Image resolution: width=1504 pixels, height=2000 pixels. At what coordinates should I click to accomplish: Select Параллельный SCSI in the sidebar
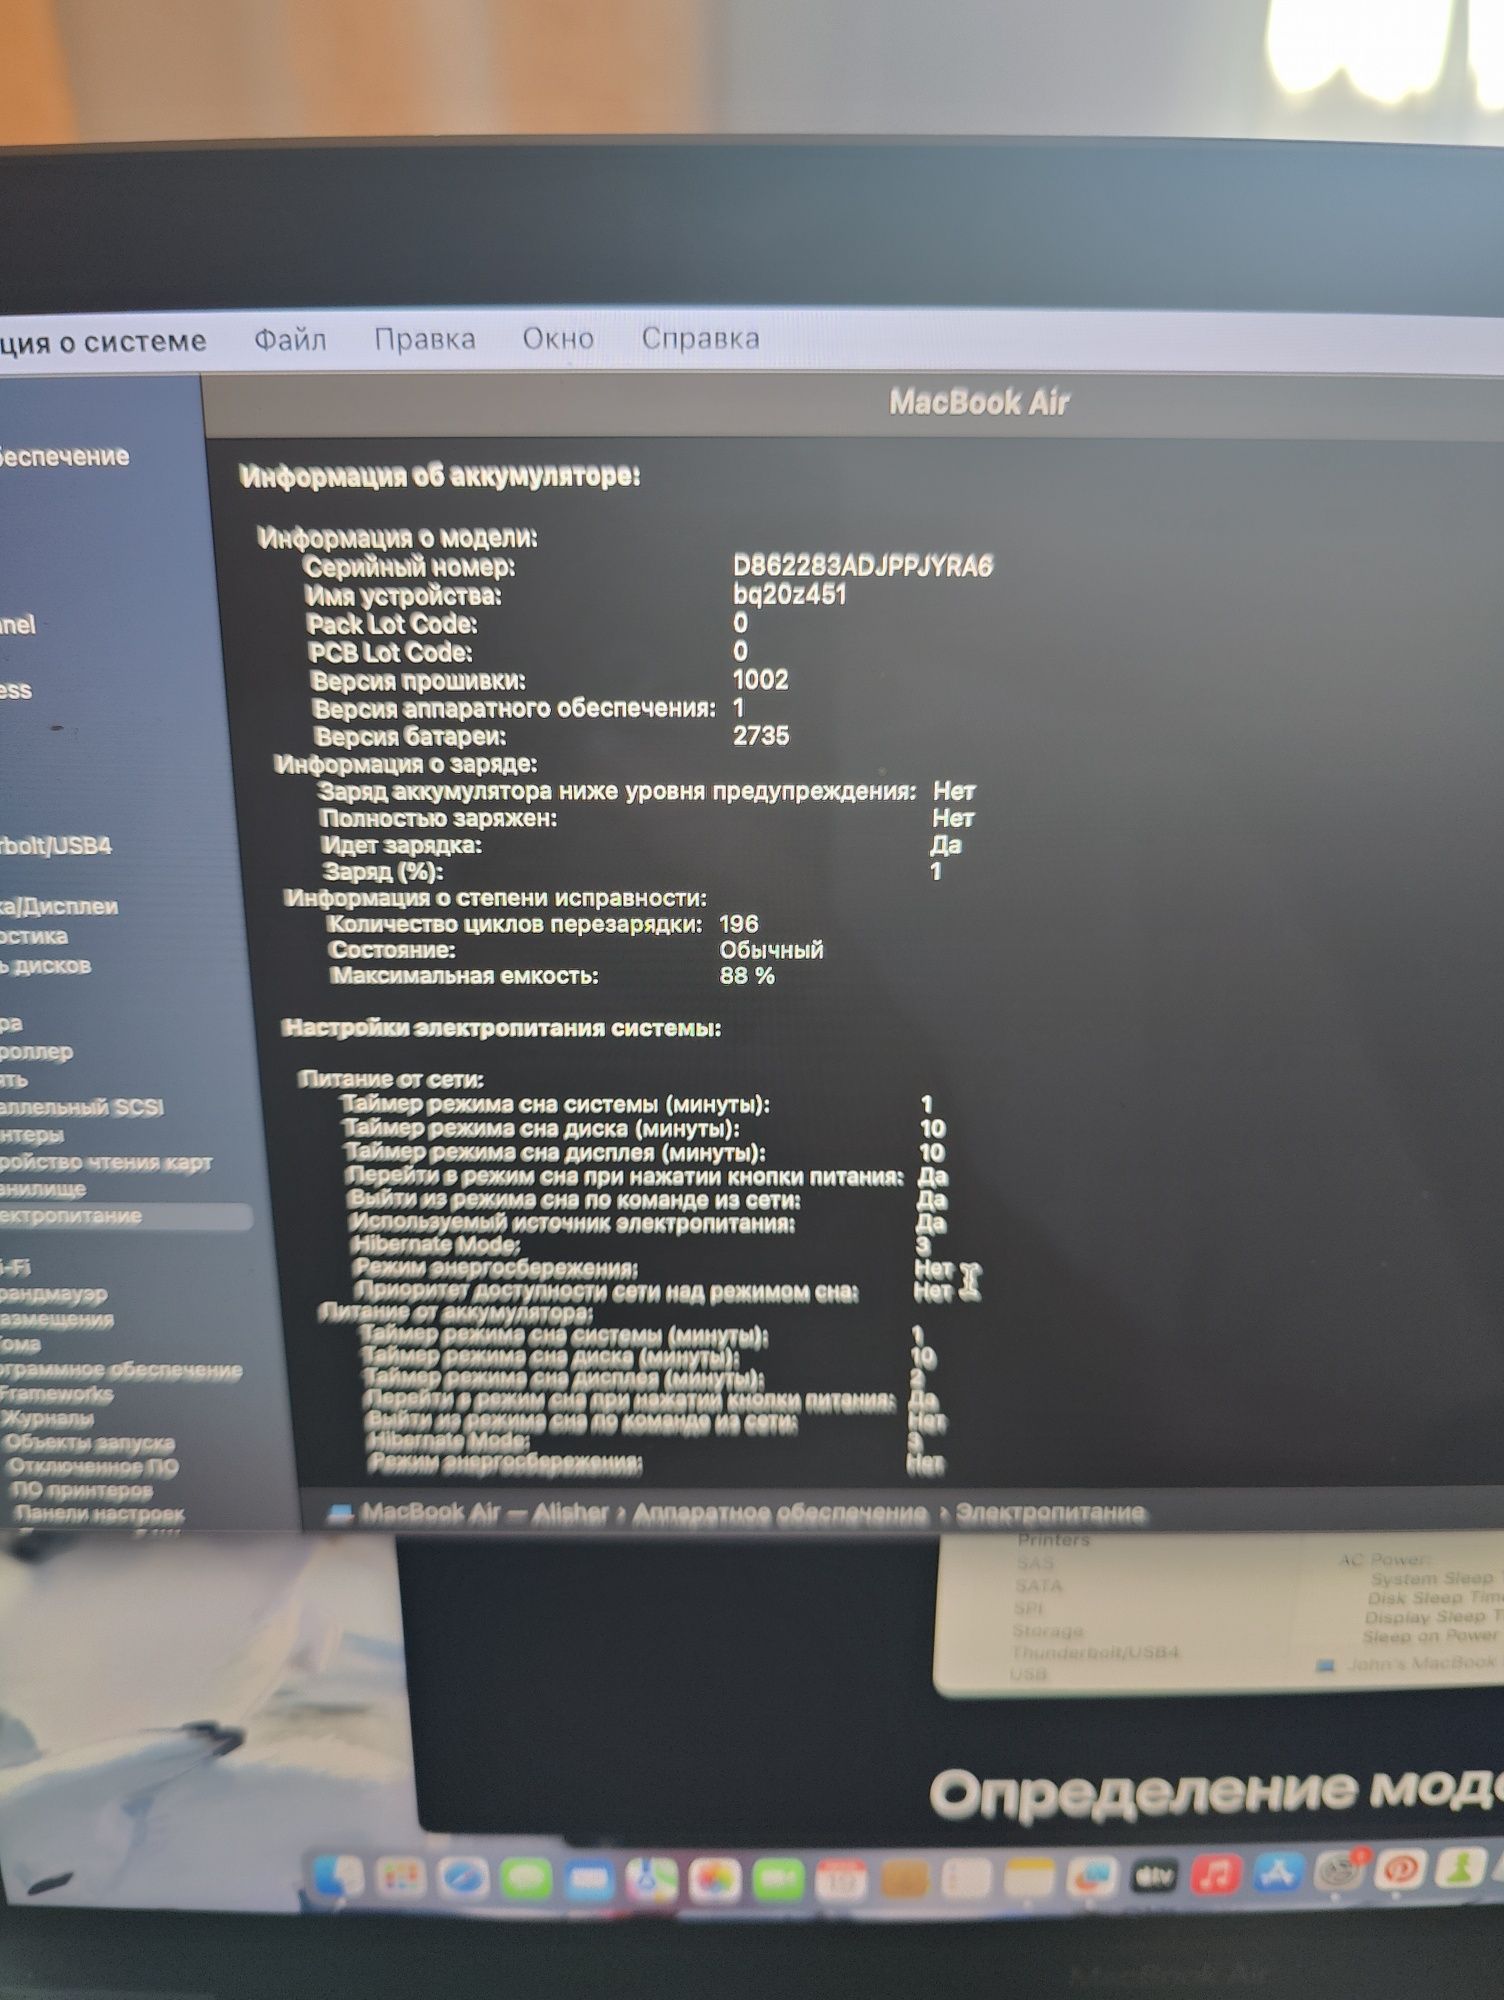(82, 1107)
